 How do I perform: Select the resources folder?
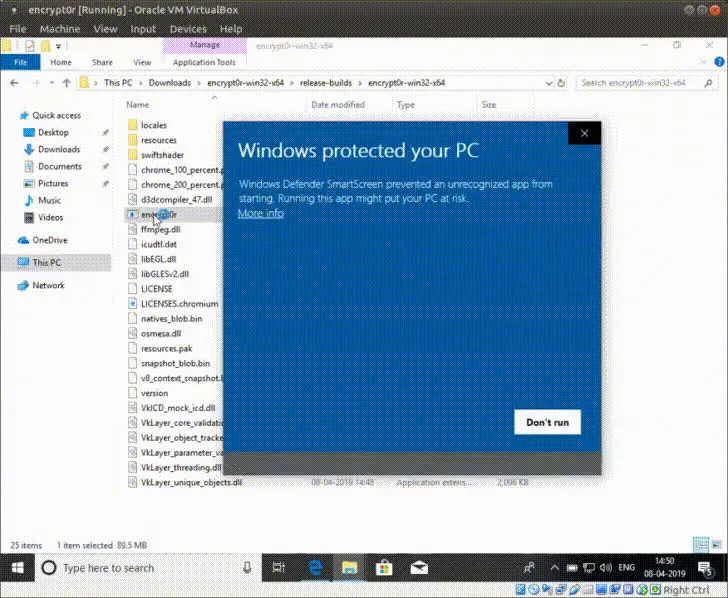point(159,140)
